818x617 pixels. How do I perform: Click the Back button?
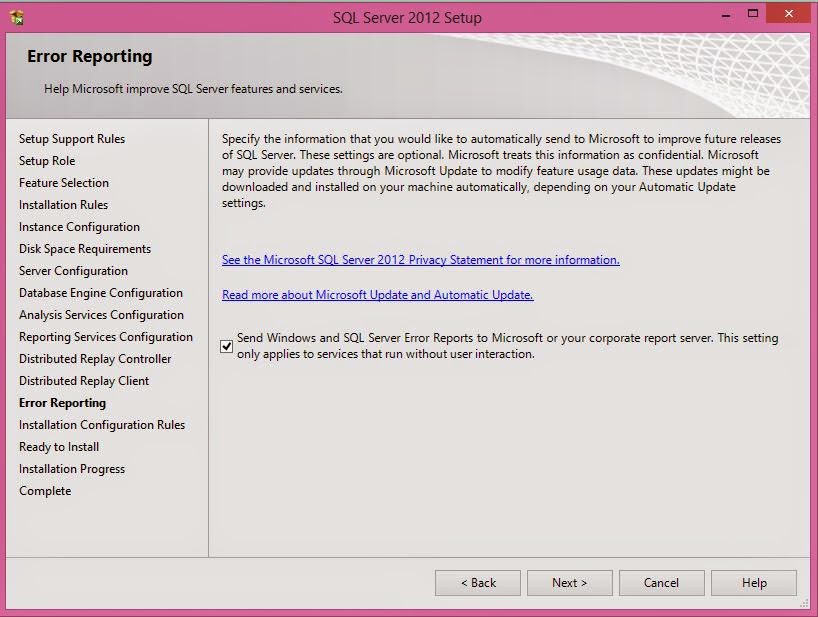(x=478, y=583)
